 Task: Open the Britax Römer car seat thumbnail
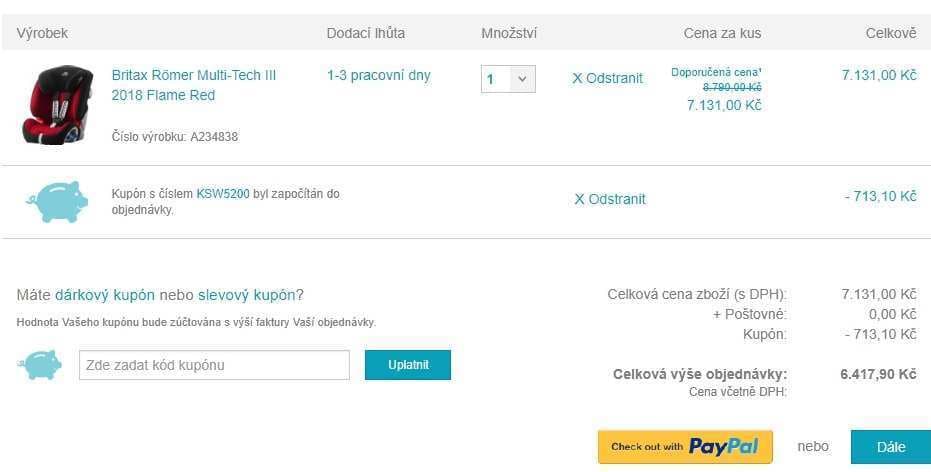[x=58, y=105]
